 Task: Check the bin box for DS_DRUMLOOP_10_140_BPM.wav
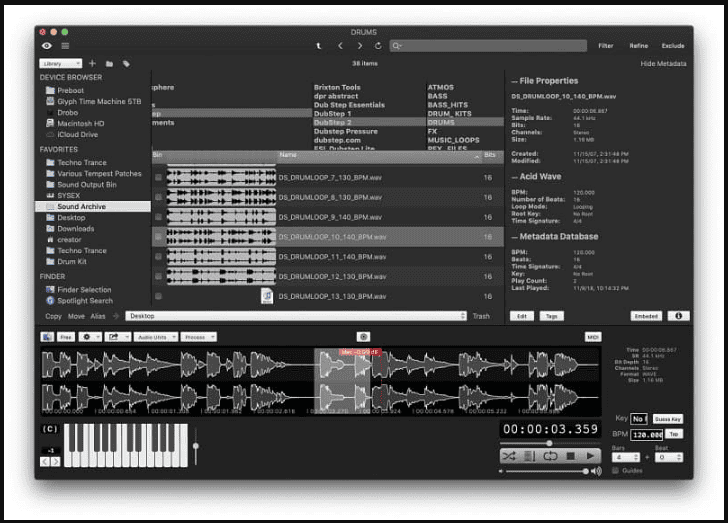click(x=158, y=237)
